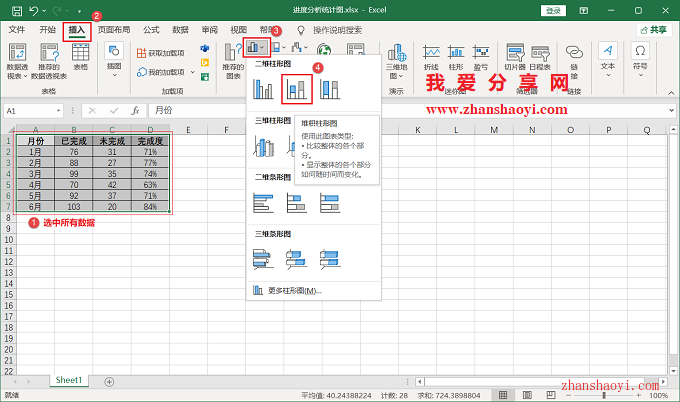Add a new sheet with plus button

pos(109,382)
